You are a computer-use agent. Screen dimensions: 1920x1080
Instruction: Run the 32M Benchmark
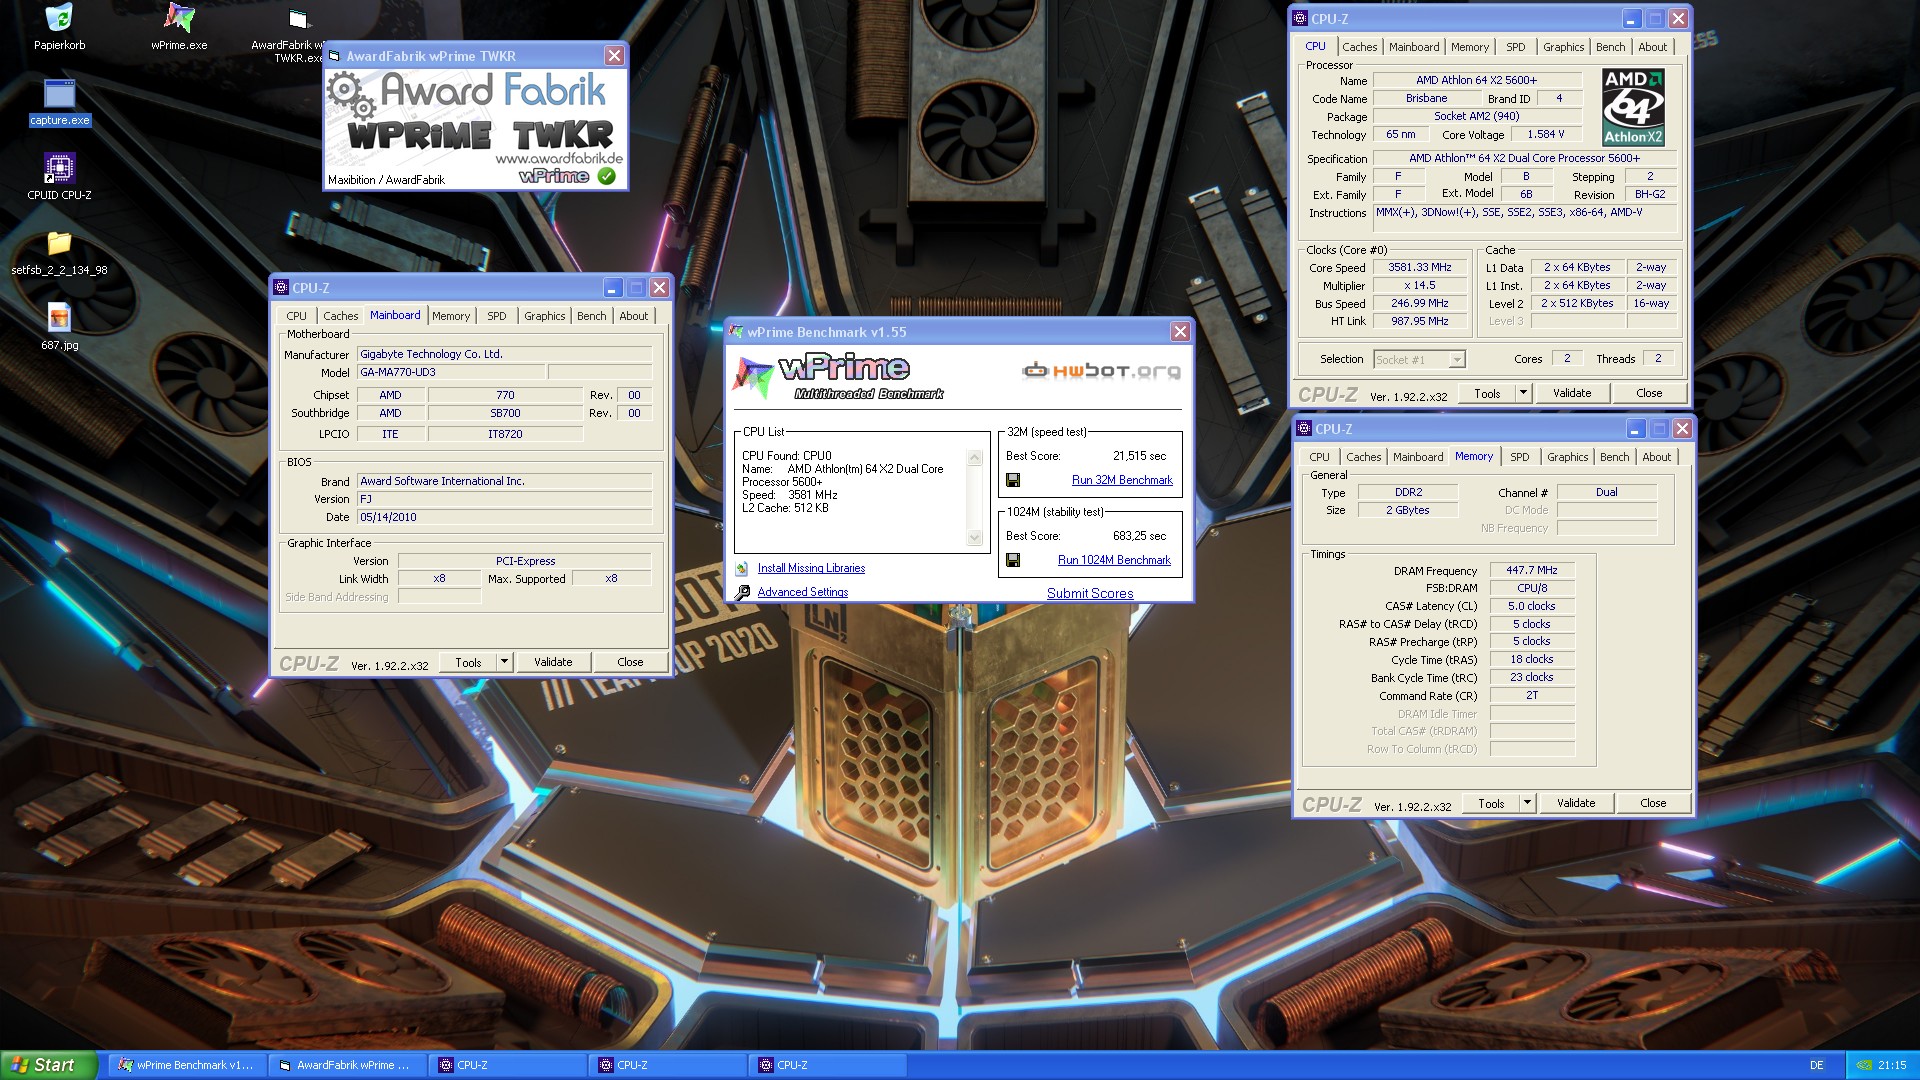point(1122,480)
